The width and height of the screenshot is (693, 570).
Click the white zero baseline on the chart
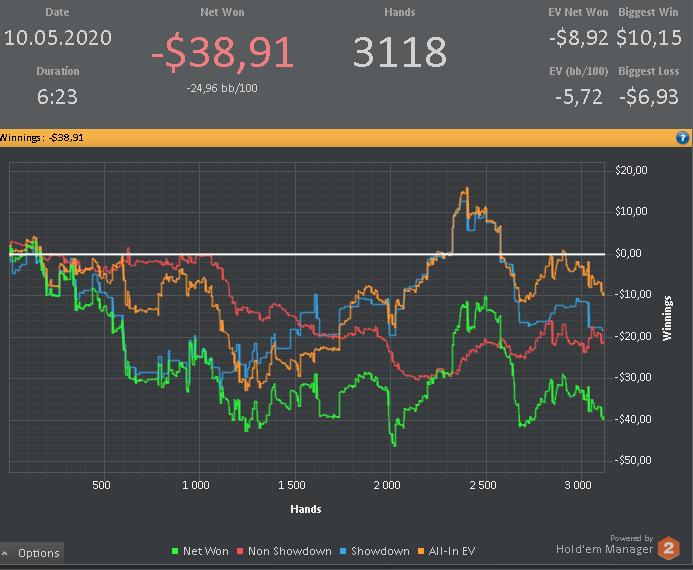click(307, 254)
